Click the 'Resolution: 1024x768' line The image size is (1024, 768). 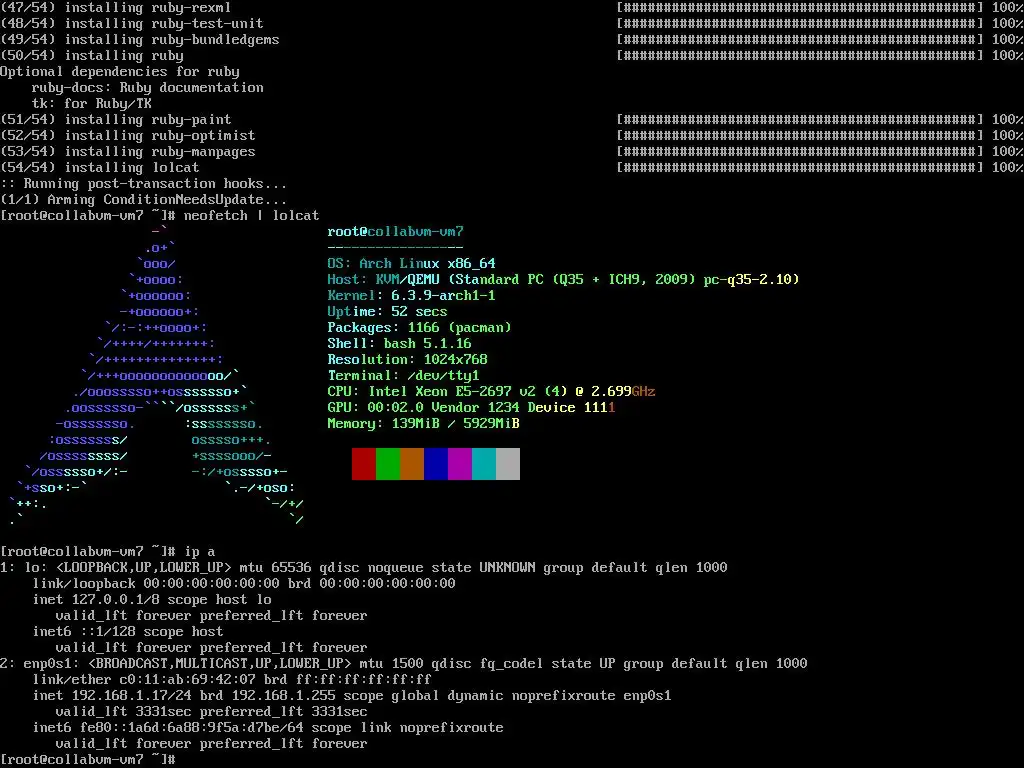pyautogui.click(x=408, y=359)
